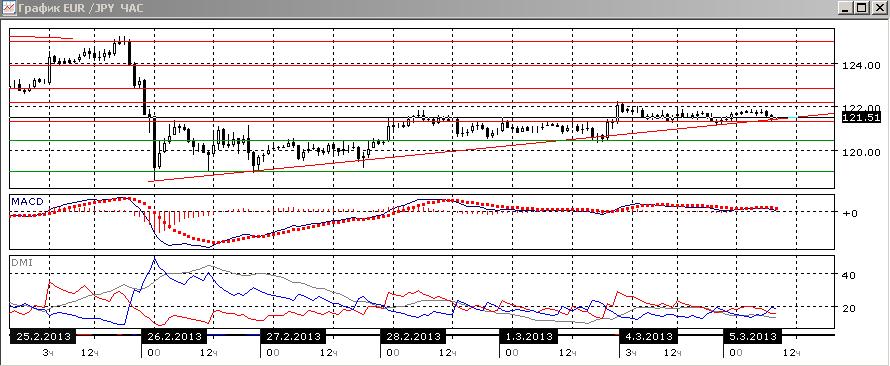This screenshot has width=890, height=366.
Task: Click the chart icon in the title bar
Action: point(8,8)
